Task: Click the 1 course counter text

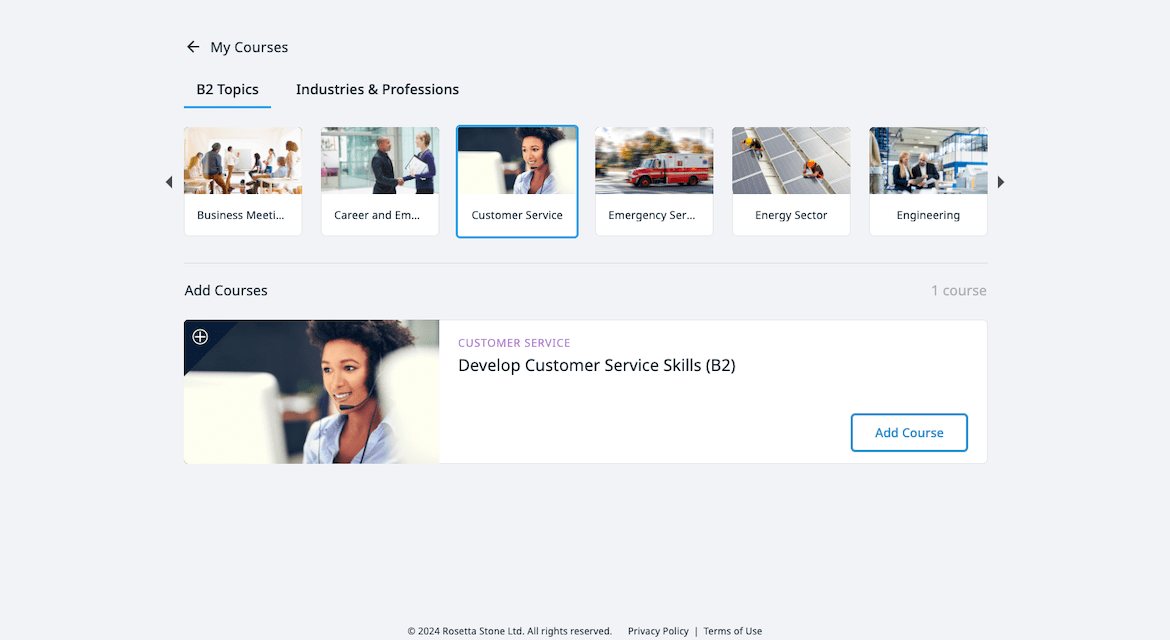Action: (x=959, y=290)
